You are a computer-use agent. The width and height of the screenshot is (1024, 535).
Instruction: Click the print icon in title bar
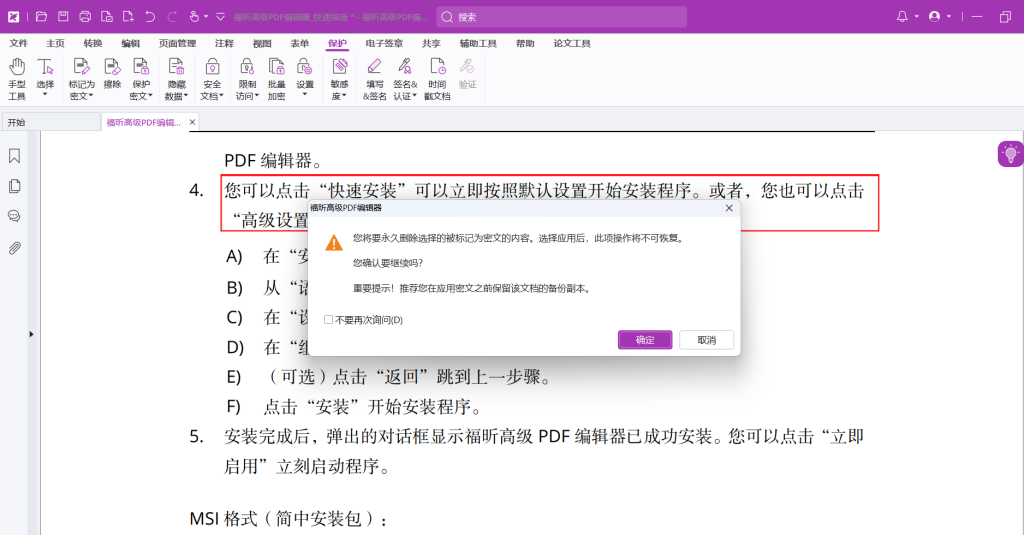[x=85, y=17]
